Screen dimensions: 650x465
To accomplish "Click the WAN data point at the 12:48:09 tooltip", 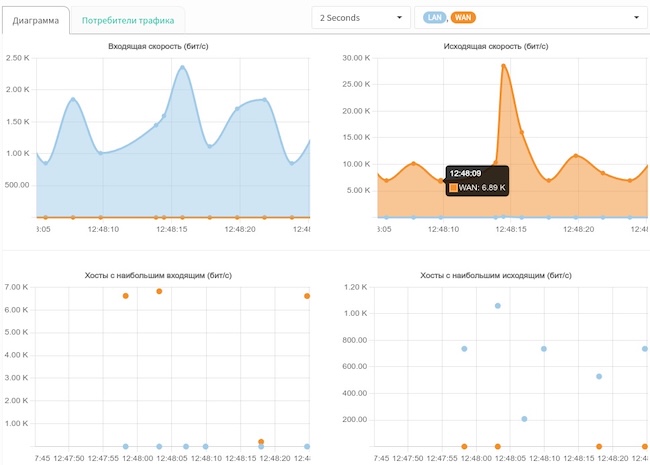I will click(x=441, y=181).
